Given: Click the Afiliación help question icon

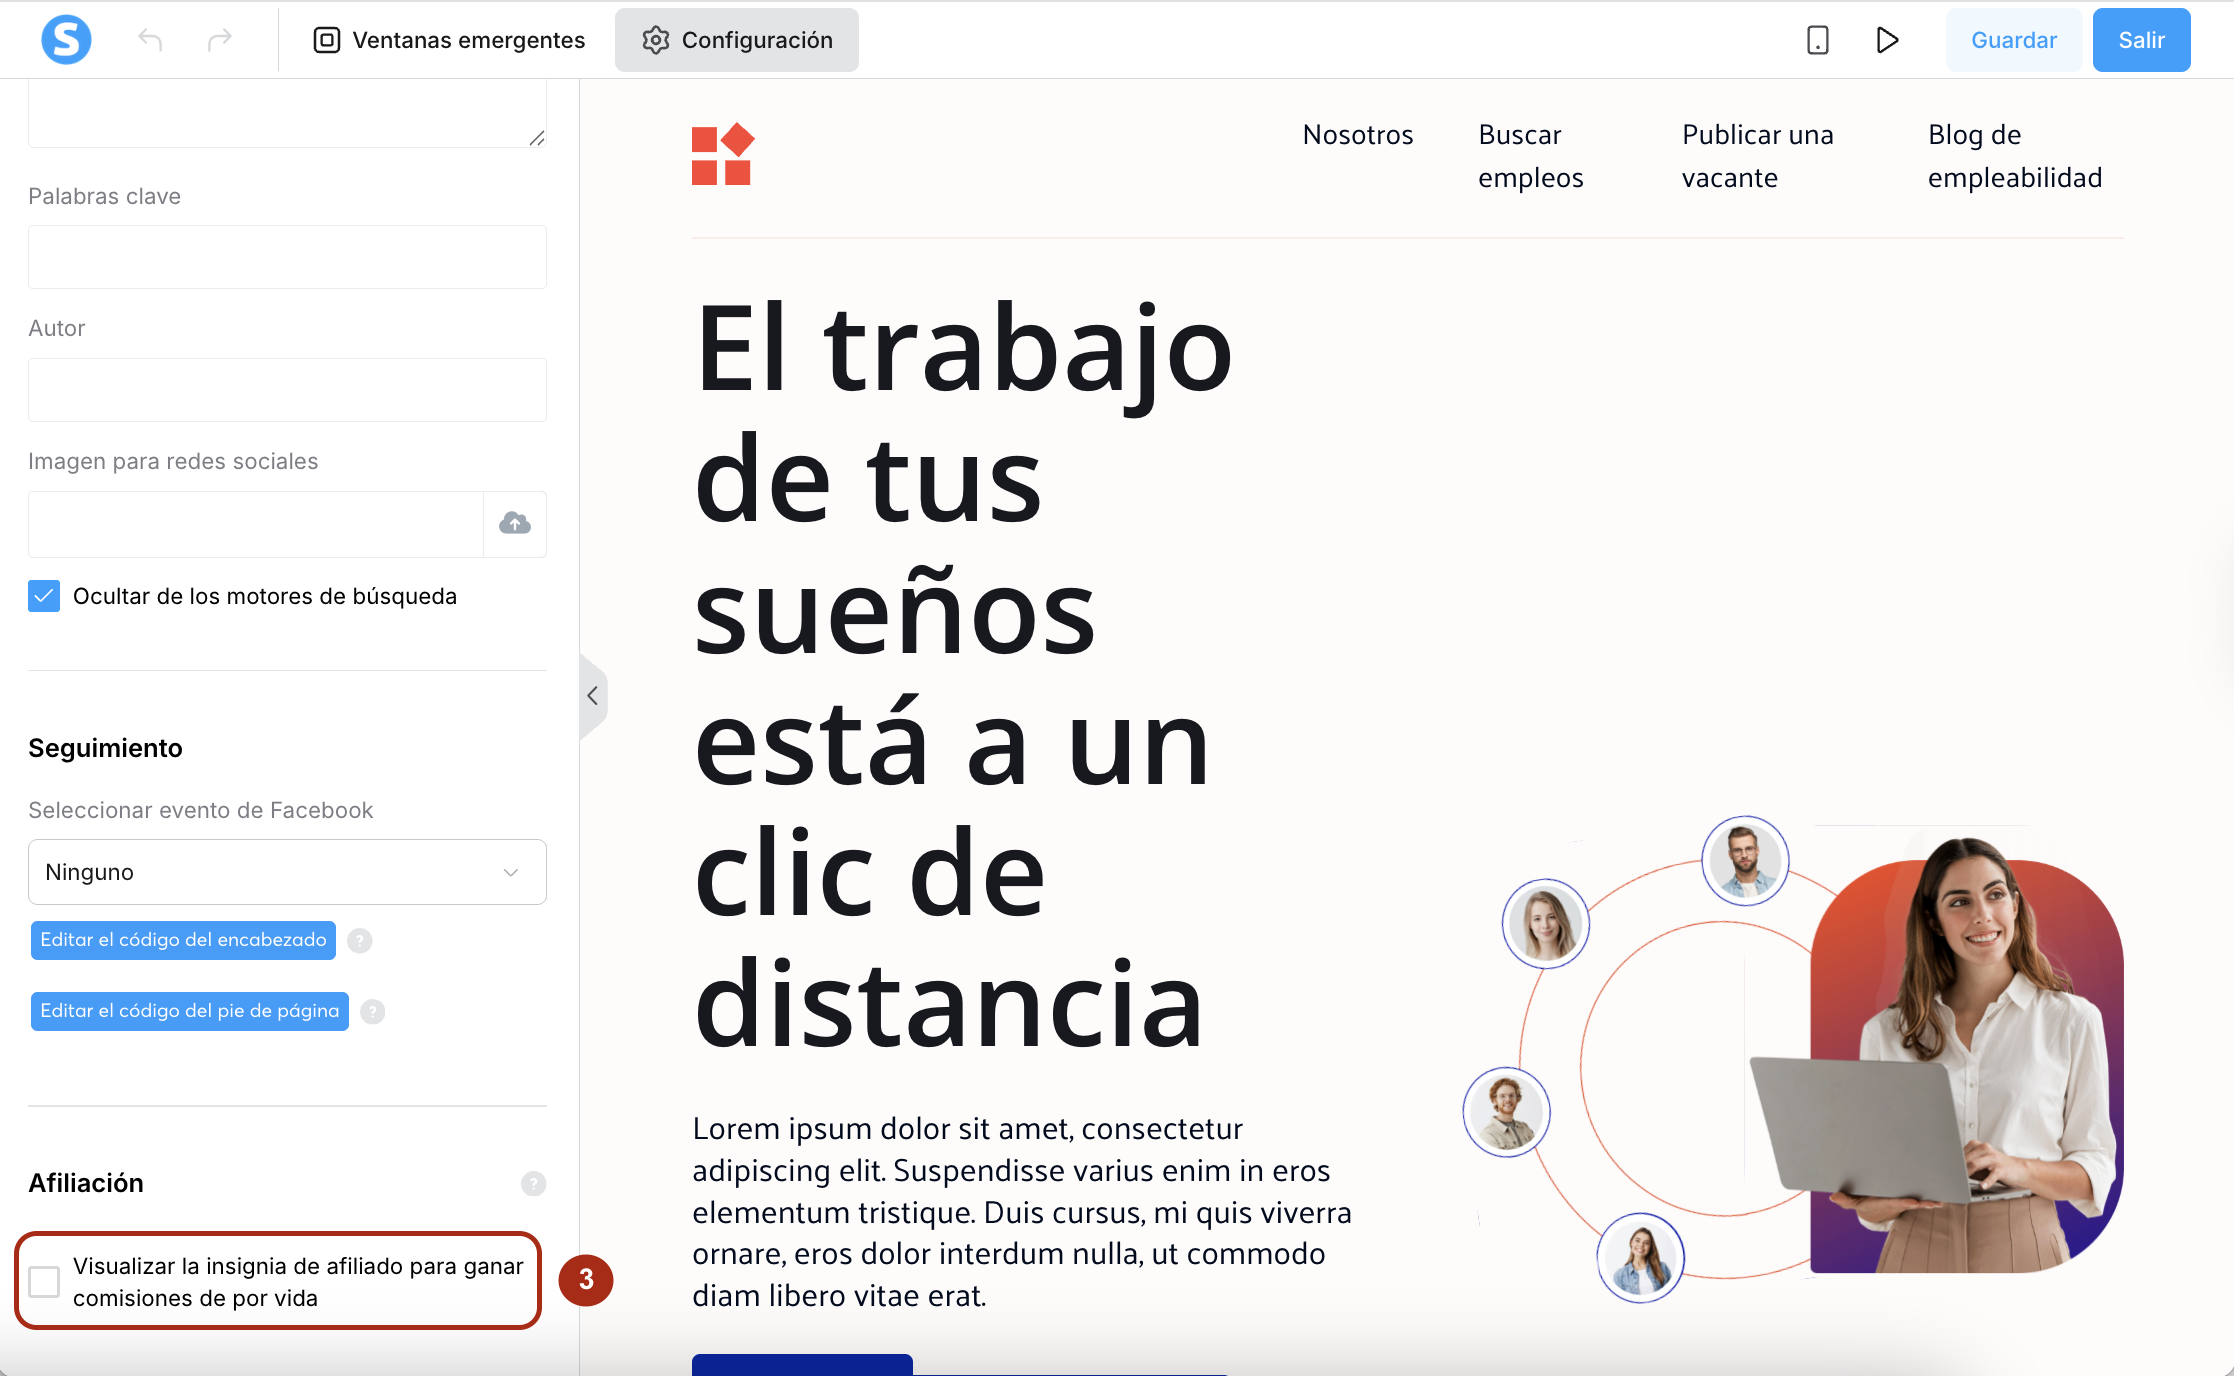Looking at the screenshot, I should pos(533,1184).
